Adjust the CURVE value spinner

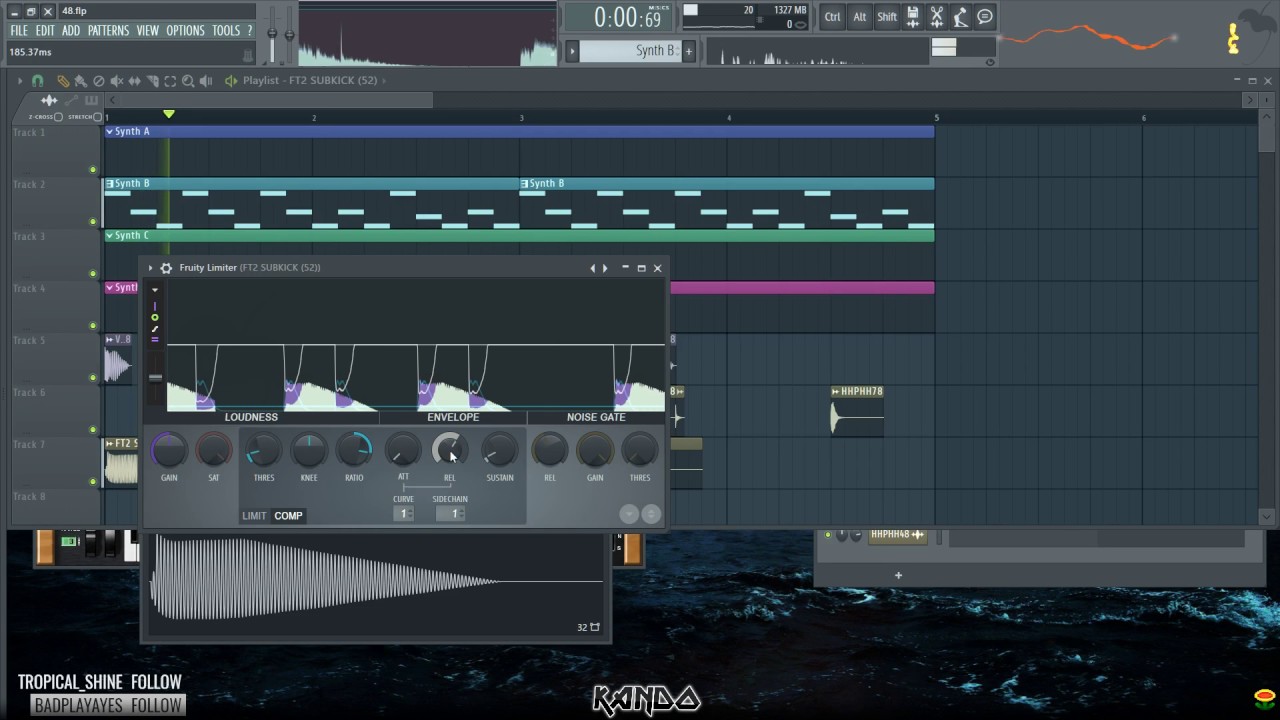(404, 514)
